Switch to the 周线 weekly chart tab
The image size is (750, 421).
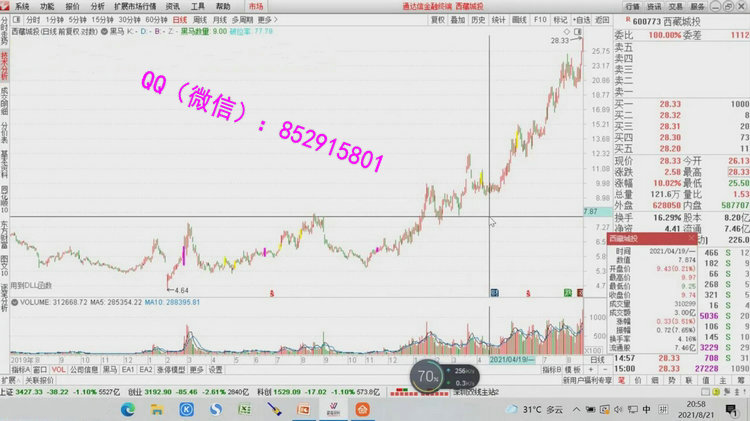point(201,19)
